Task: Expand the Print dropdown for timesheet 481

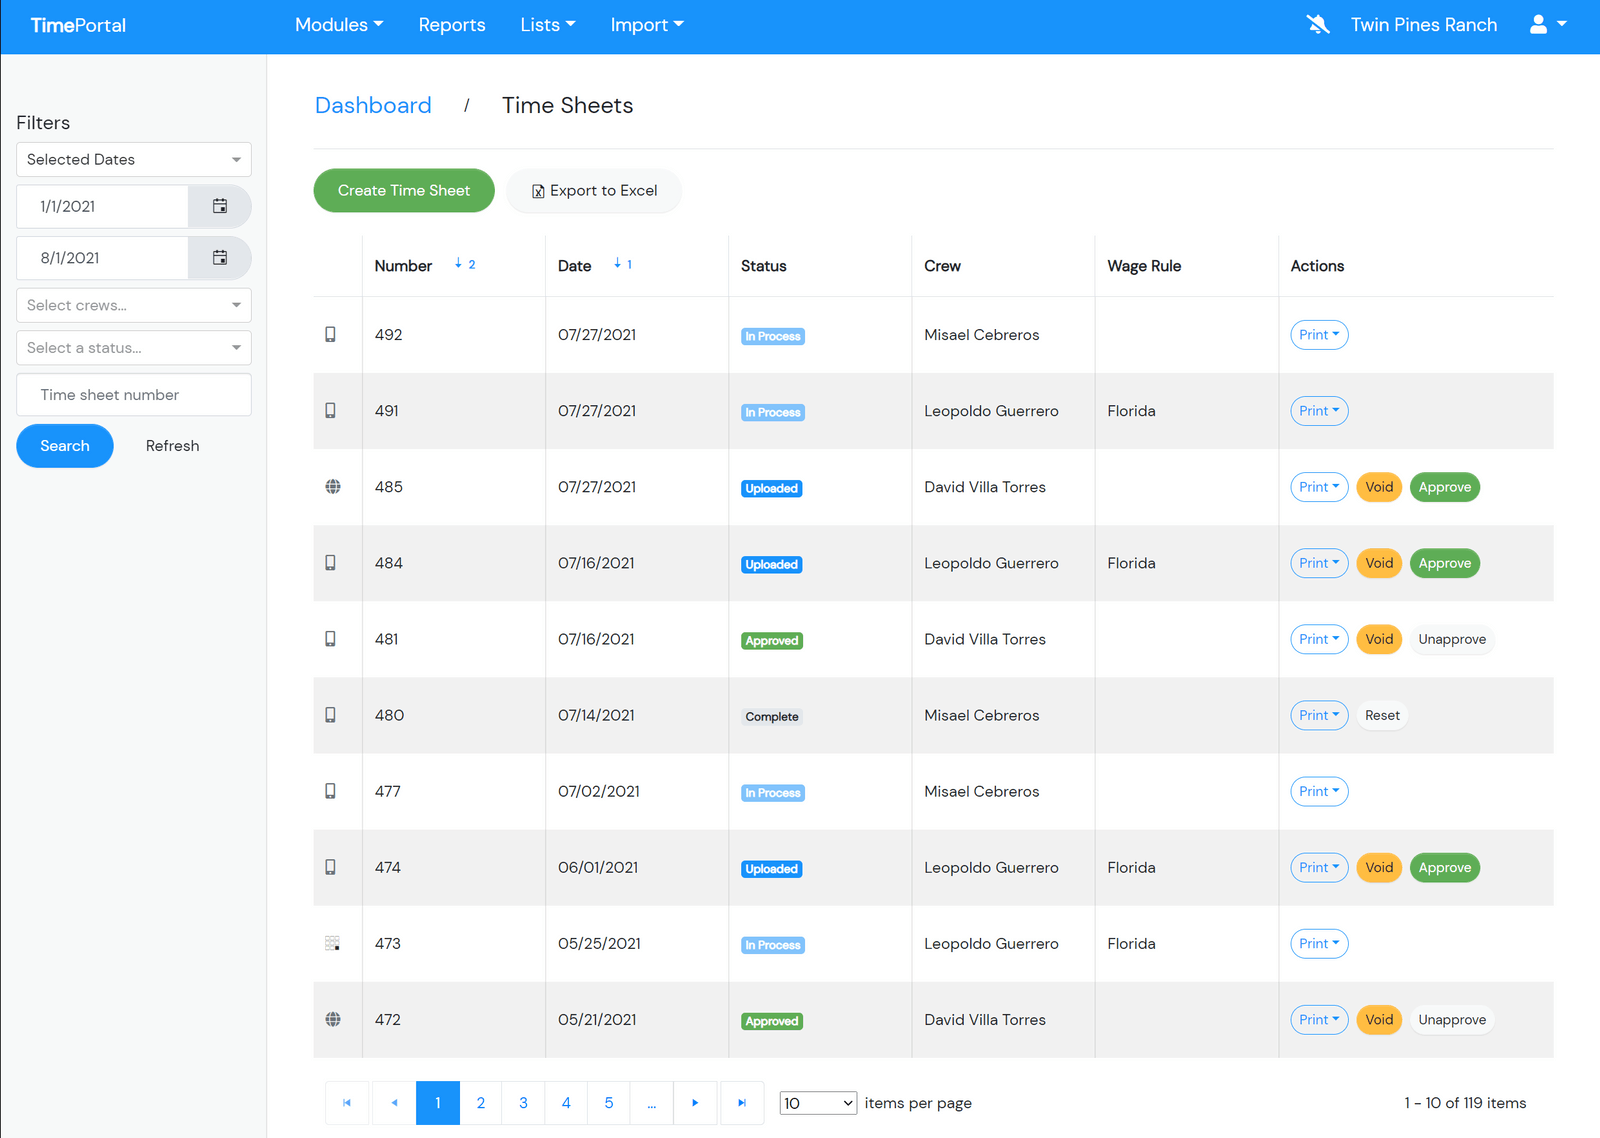Action: [x=1319, y=639]
